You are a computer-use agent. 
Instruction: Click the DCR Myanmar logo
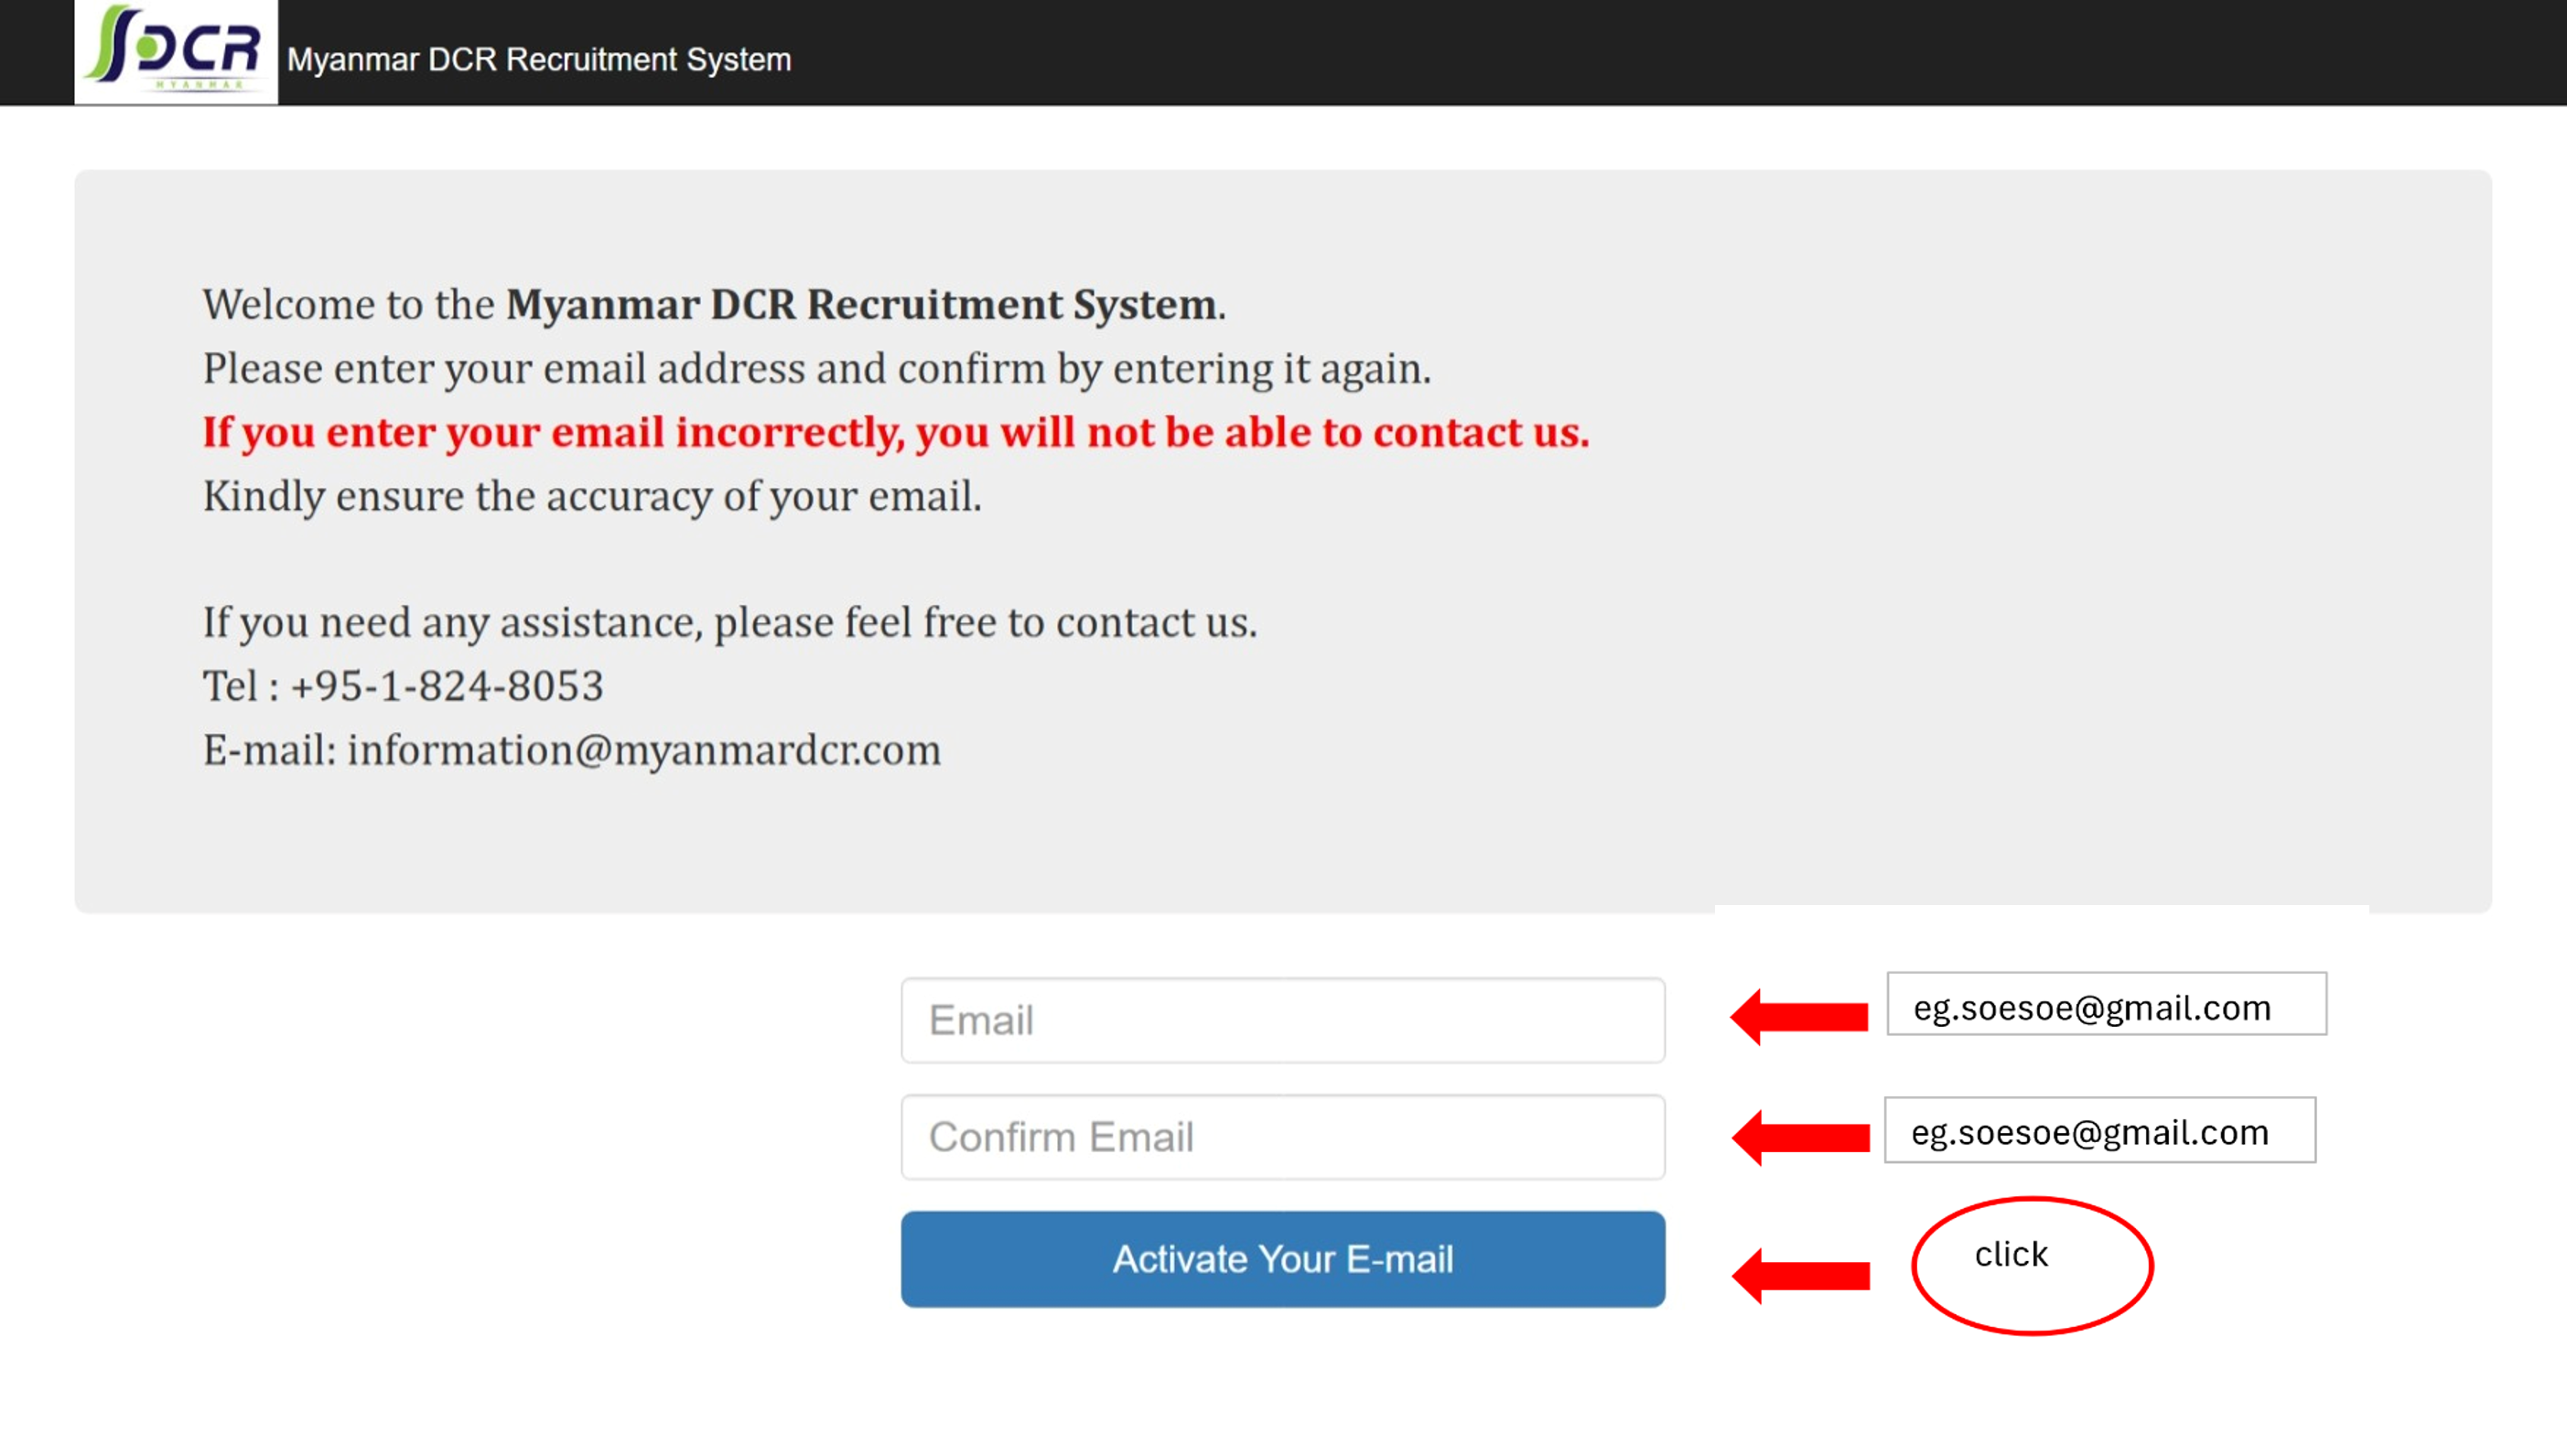coord(176,52)
